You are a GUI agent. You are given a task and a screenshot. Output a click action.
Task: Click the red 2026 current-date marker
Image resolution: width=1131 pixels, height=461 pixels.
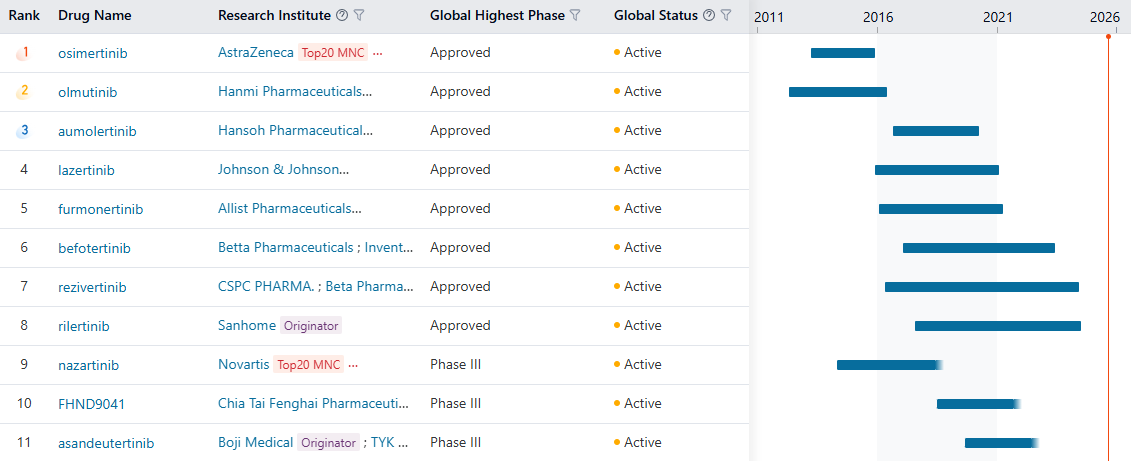pos(1108,37)
